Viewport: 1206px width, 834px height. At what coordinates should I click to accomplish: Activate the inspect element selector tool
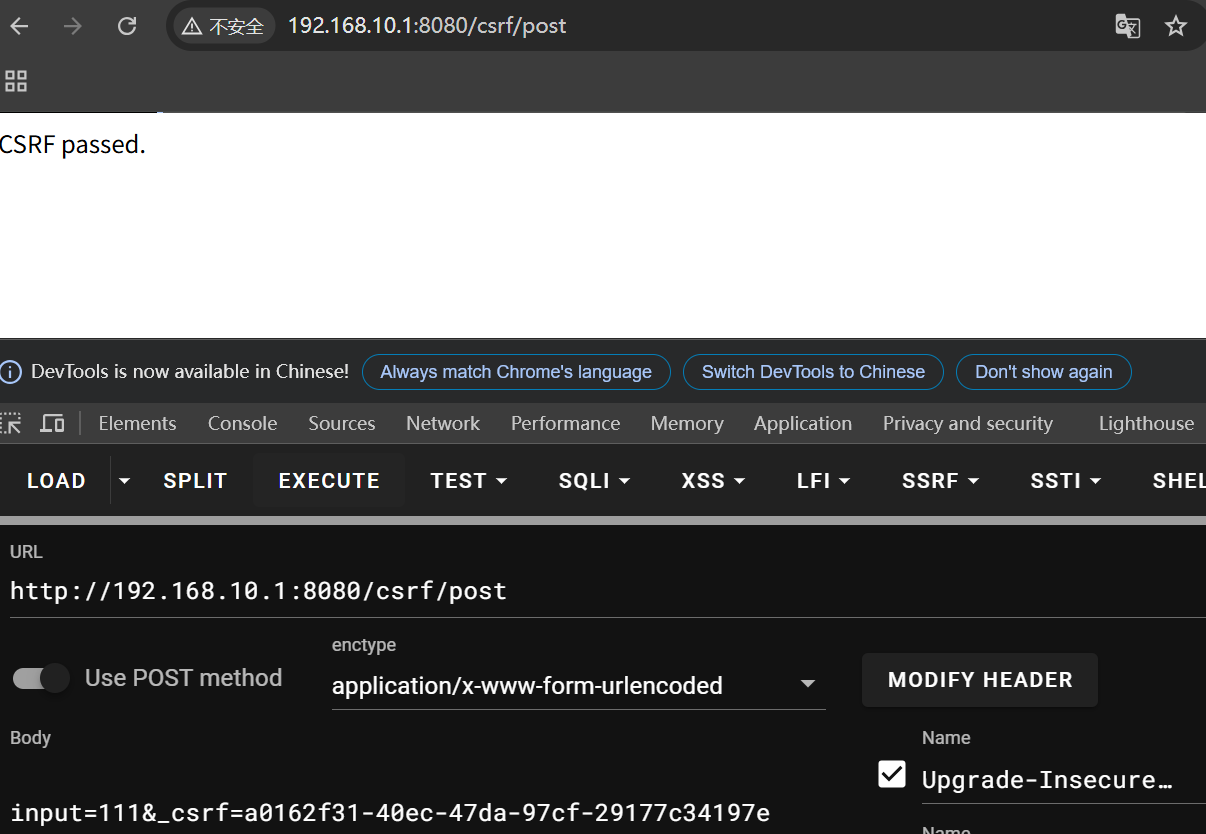coord(11,423)
